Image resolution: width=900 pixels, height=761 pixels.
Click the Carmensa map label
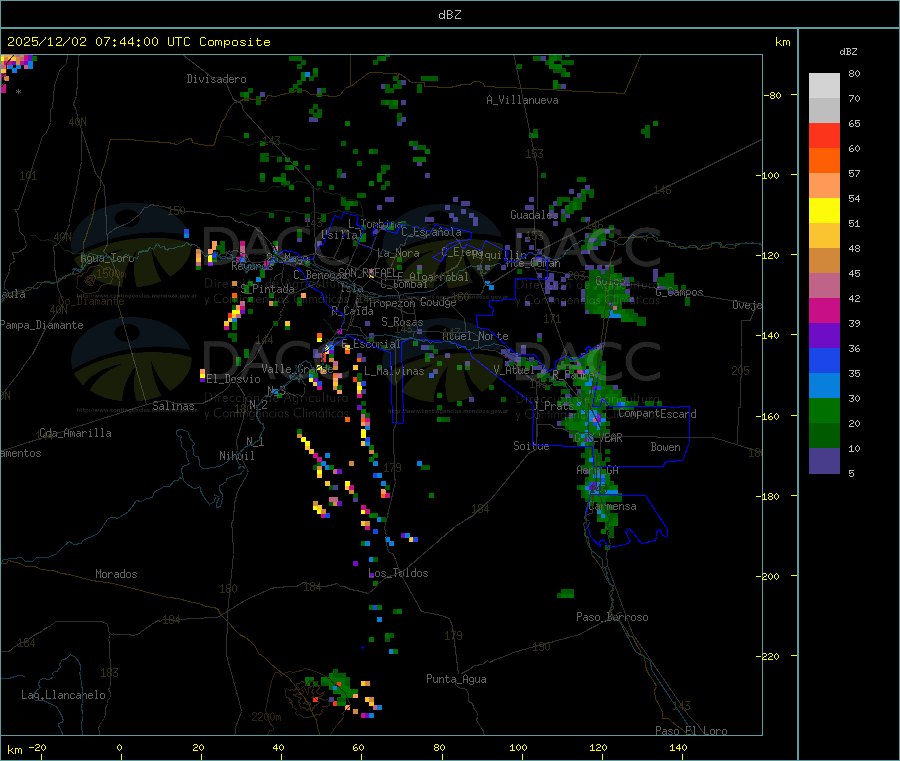tap(612, 506)
